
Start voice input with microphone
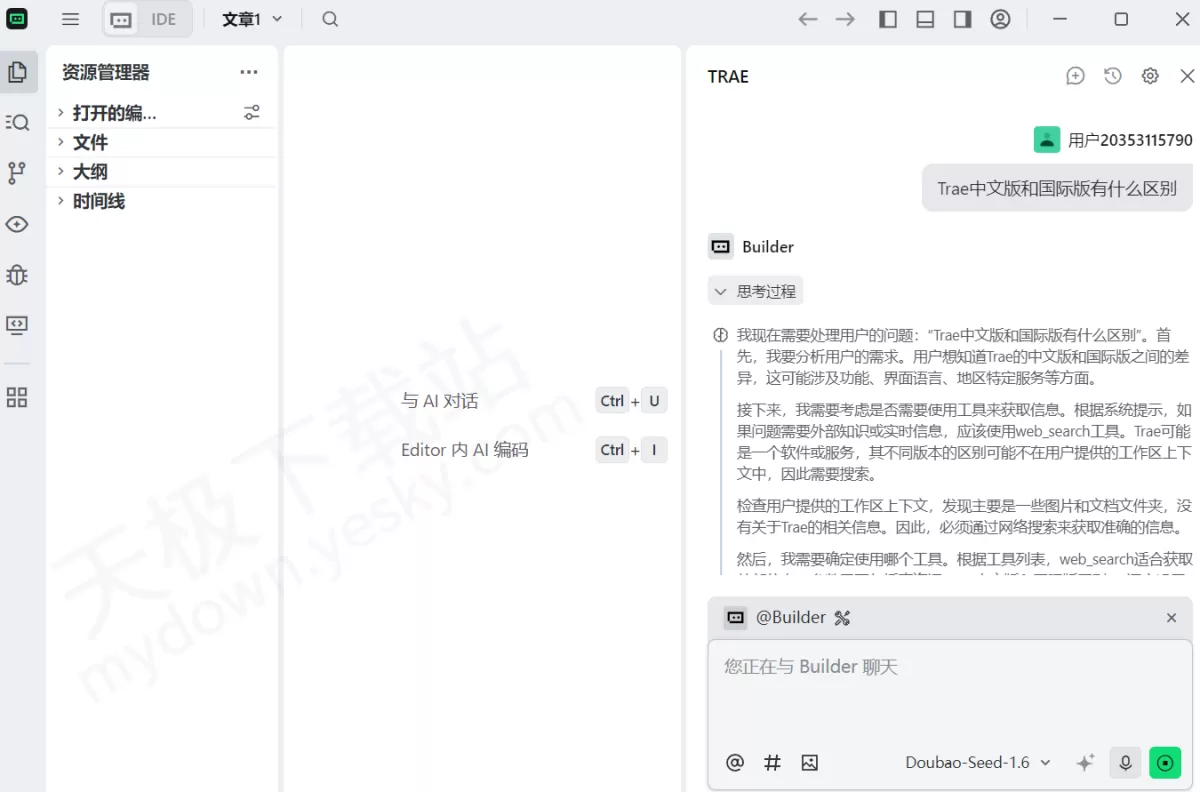point(1125,763)
